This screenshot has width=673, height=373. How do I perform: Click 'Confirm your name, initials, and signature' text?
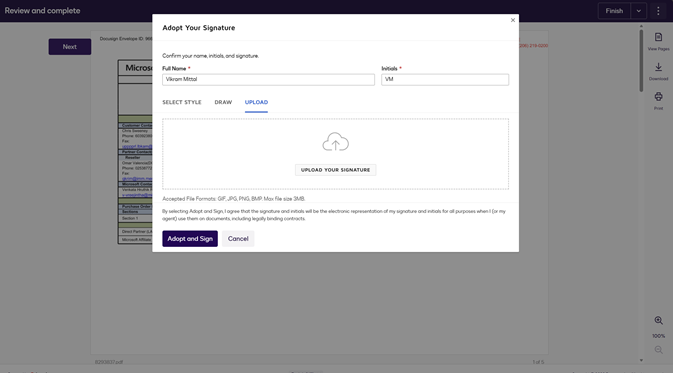210,56
